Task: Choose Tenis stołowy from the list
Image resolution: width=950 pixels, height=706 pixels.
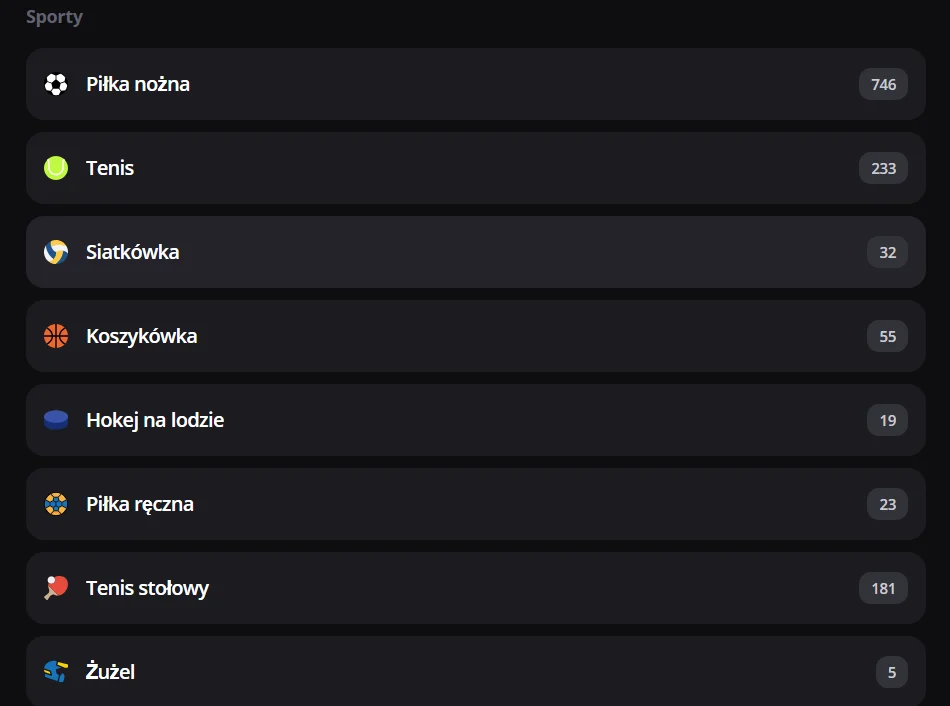Action: tap(148, 588)
